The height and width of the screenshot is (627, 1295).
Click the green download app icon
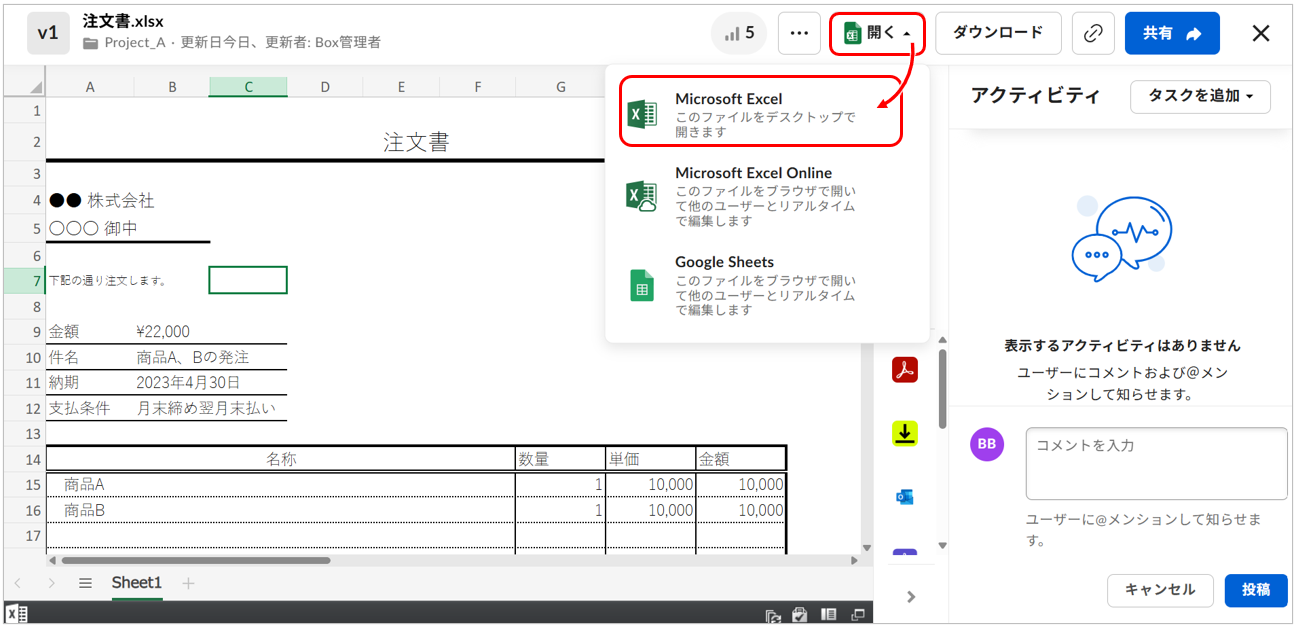click(905, 433)
